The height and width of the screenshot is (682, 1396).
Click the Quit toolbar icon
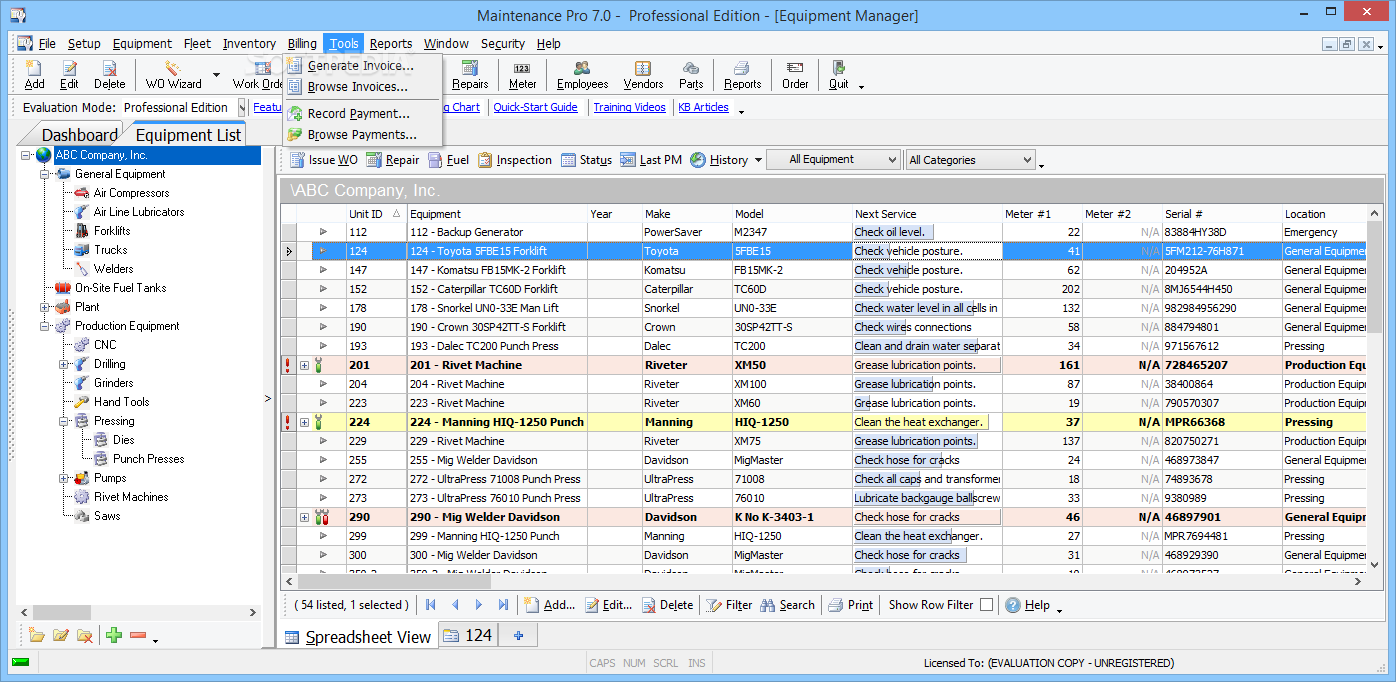pos(838,75)
